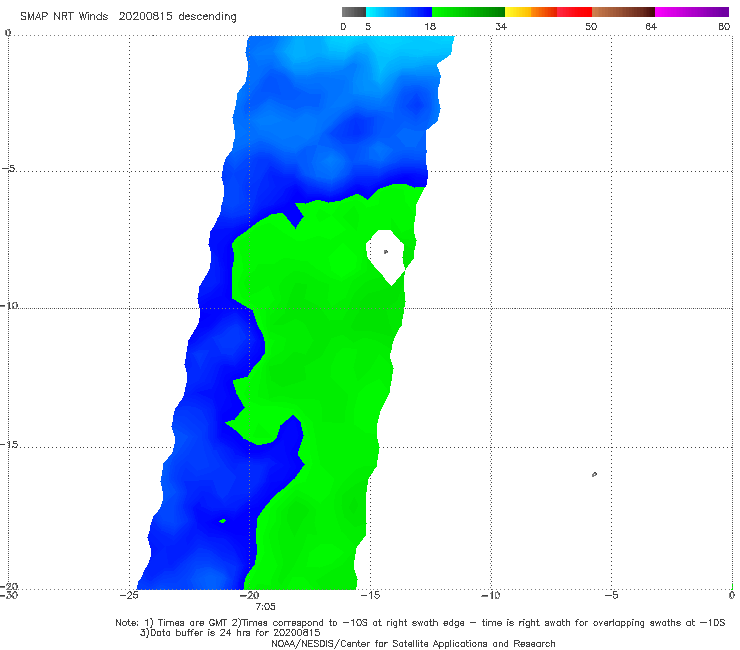Click the magenta-purple segment of the color bar
Viewport: 740px width, 650px height.
692,12
